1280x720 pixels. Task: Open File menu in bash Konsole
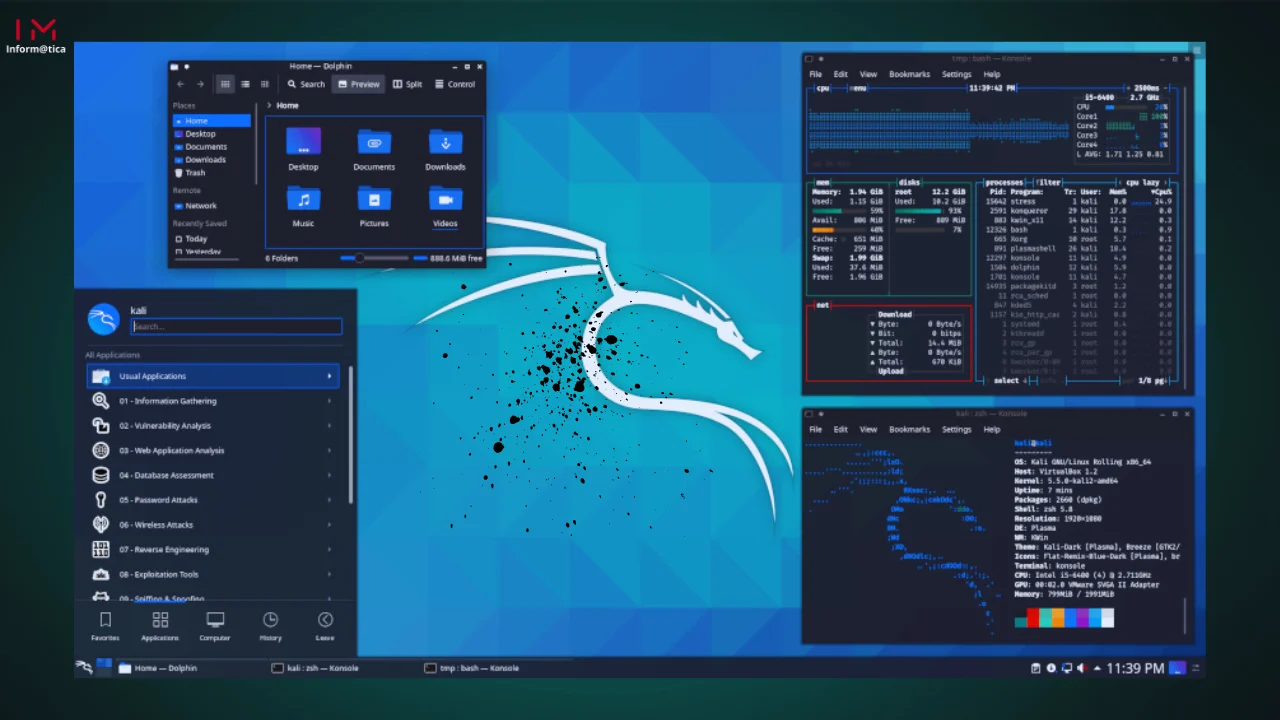(816, 74)
